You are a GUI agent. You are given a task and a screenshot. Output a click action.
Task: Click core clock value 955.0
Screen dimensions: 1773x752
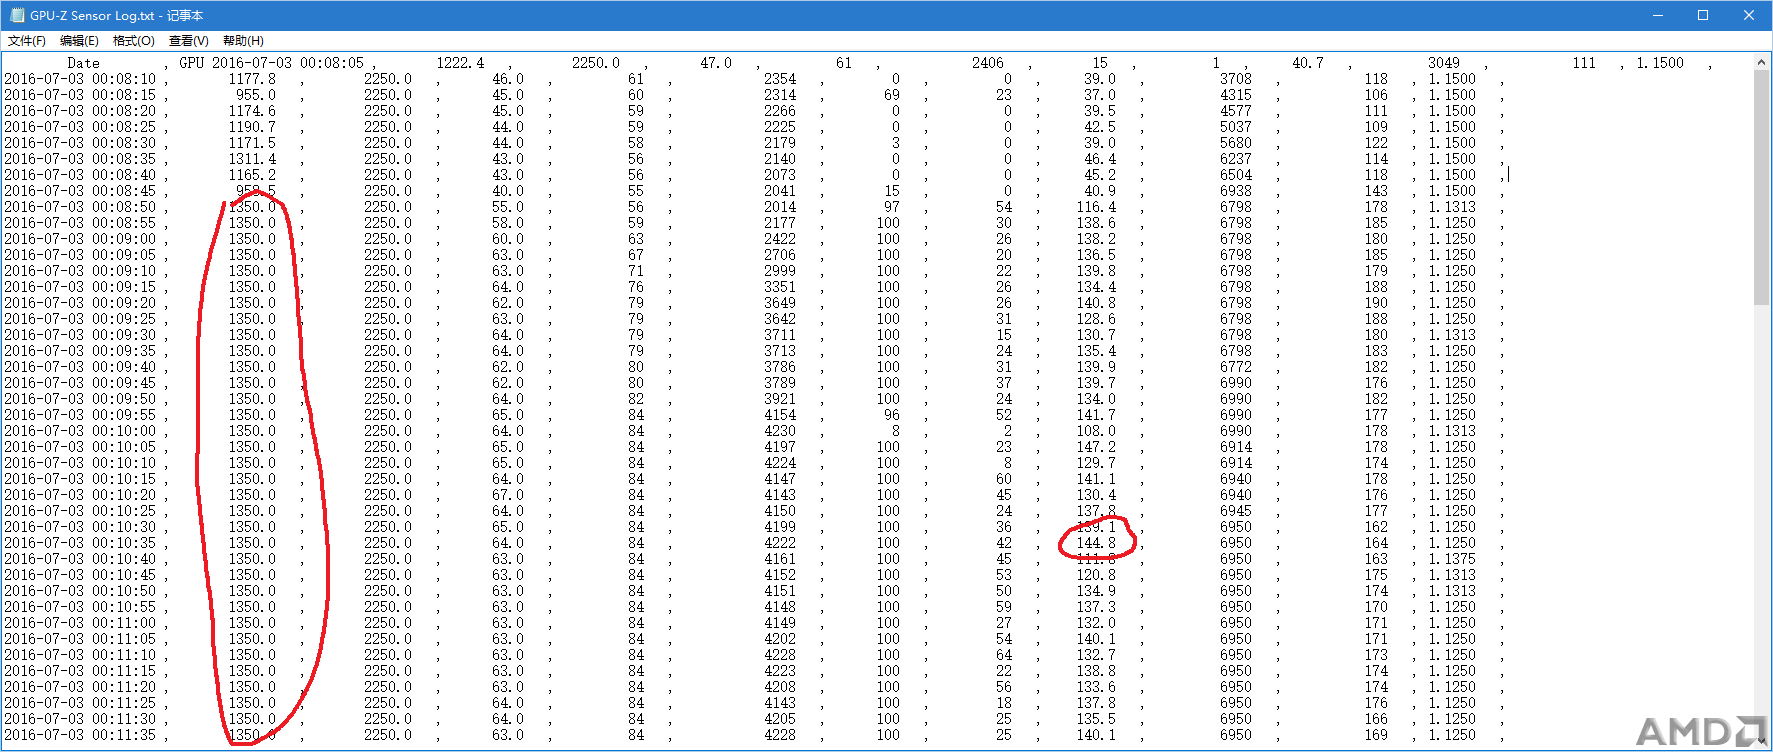(x=256, y=95)
